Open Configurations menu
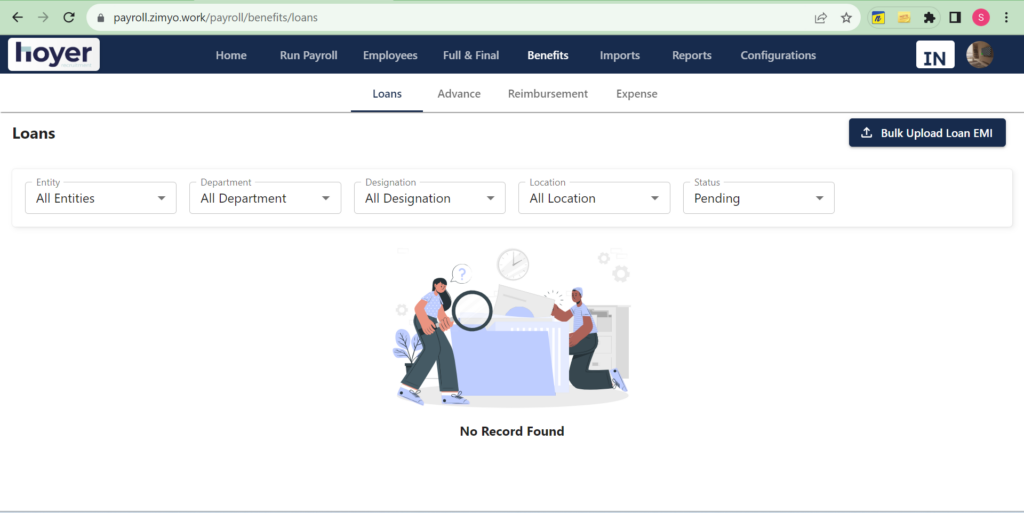 778,55
